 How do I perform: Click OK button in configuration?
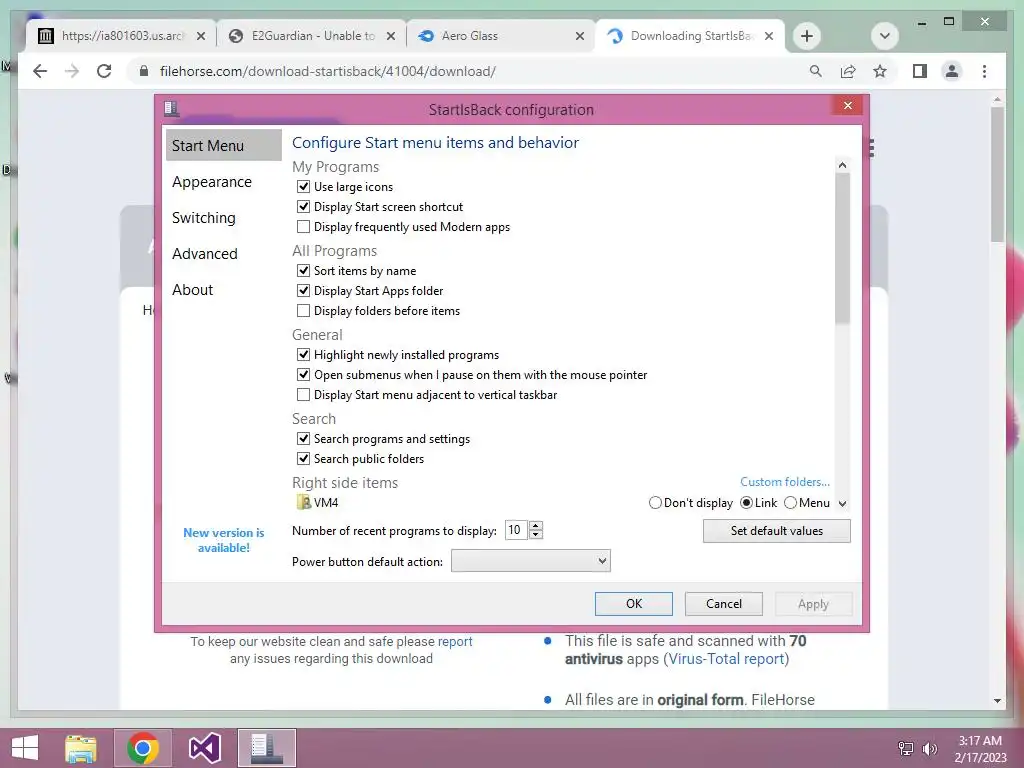tap(633, 603)
